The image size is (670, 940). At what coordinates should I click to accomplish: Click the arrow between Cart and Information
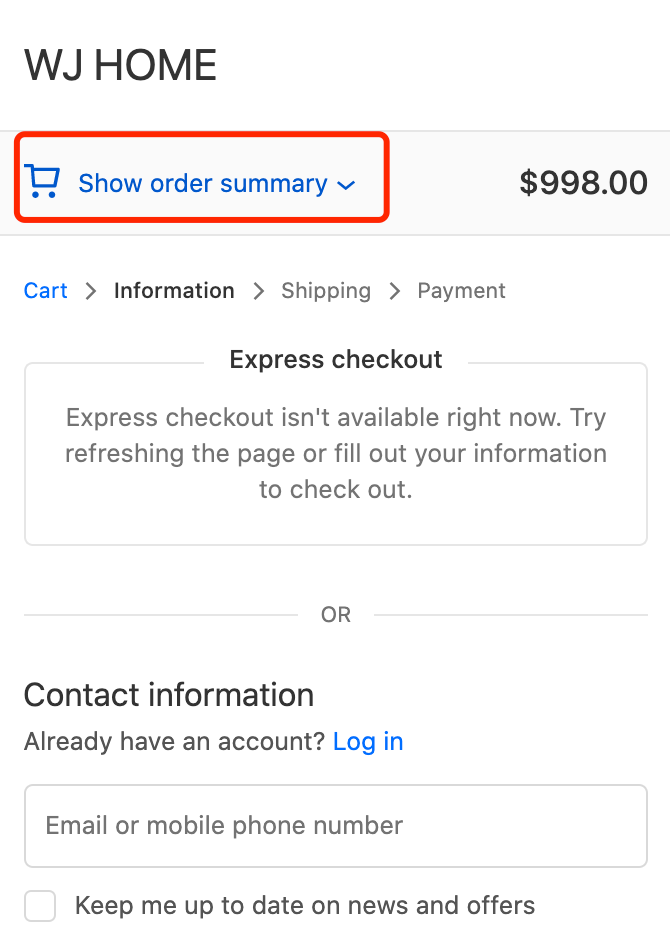click(91, 291)
